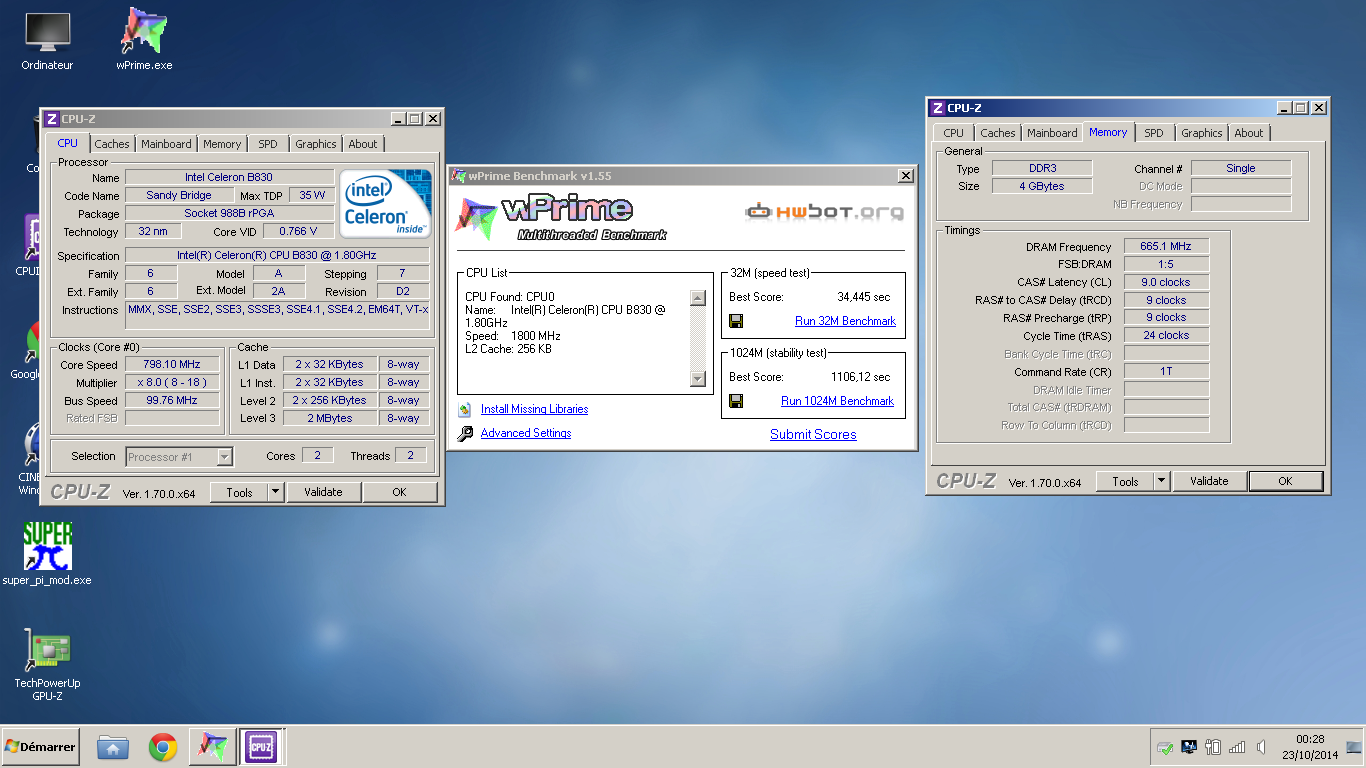Expand Tools dropdown arrow in left CPU-Z
Screen dimensions: 1366x768
276,492
